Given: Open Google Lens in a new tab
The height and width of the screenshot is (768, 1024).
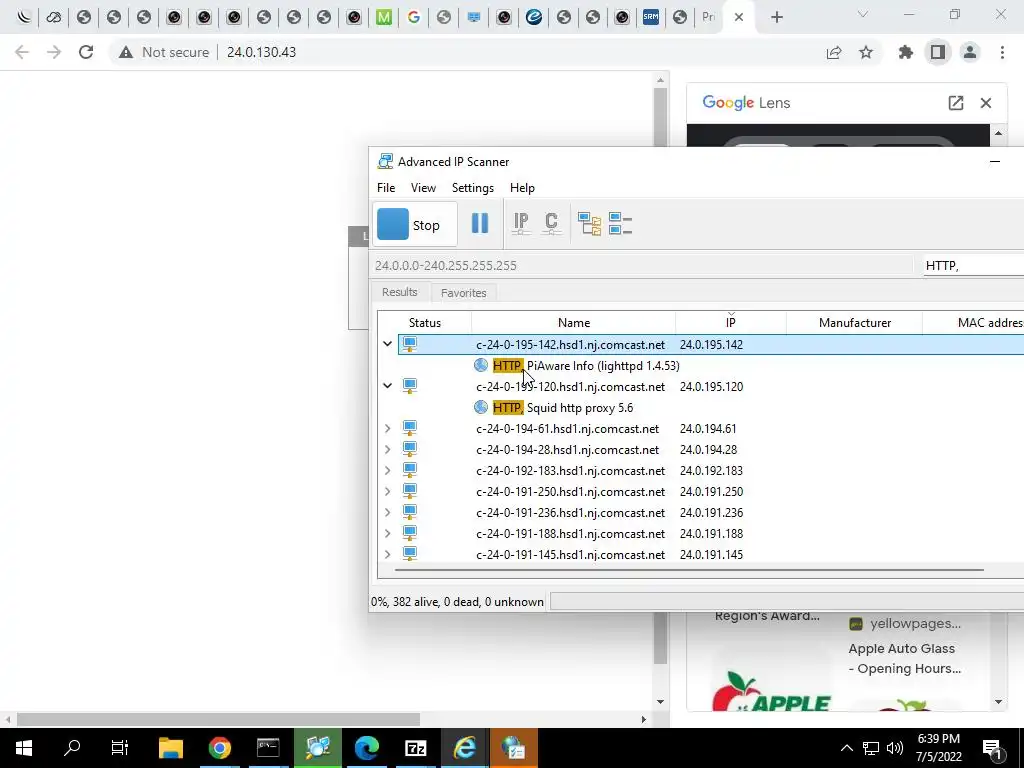Looking at the screenshot, I should [955, 103].
